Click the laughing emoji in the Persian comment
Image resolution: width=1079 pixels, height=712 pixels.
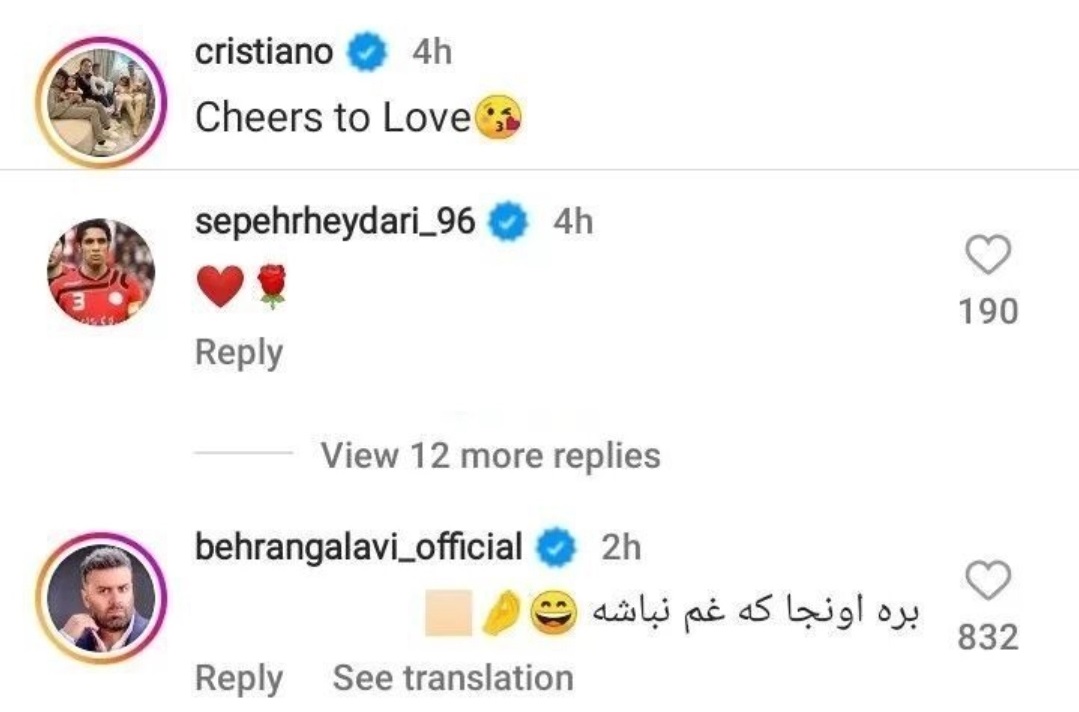(x=549, y=612)
